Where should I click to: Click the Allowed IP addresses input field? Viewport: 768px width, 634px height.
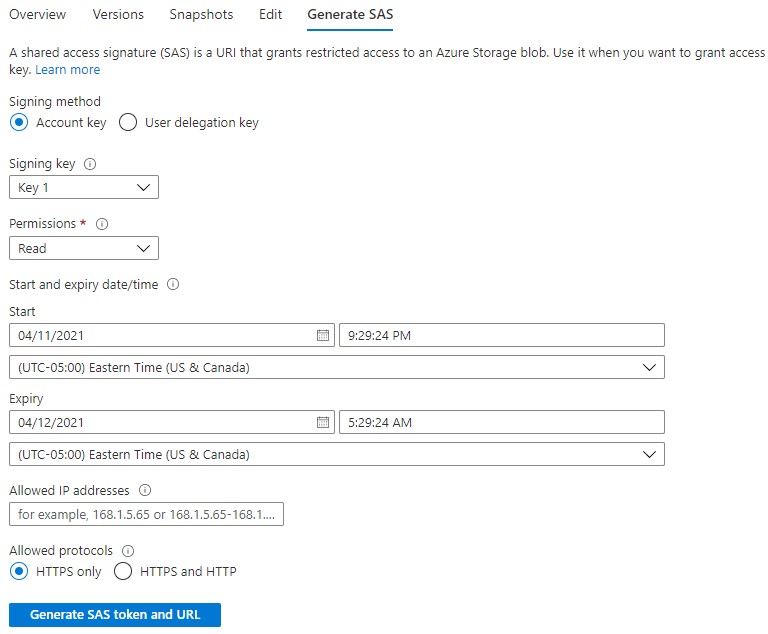pos(146,514)
